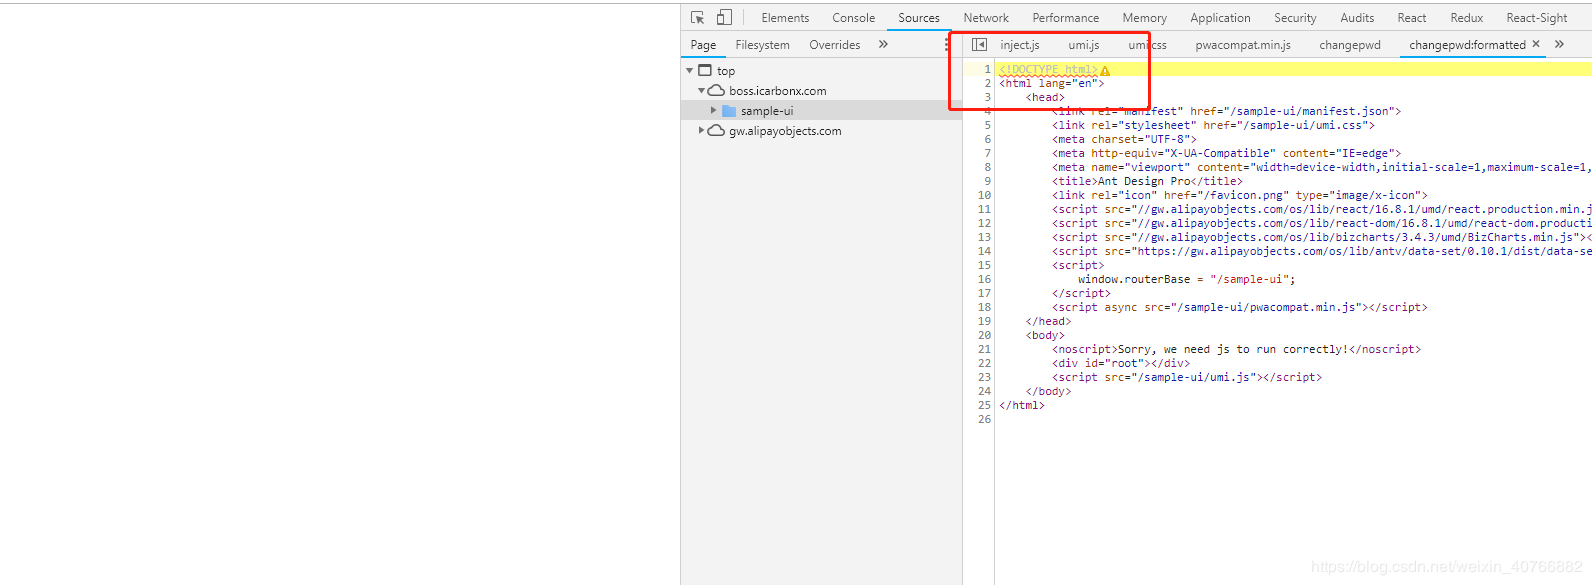Select the changepwd file tab

pos(1349,45)
